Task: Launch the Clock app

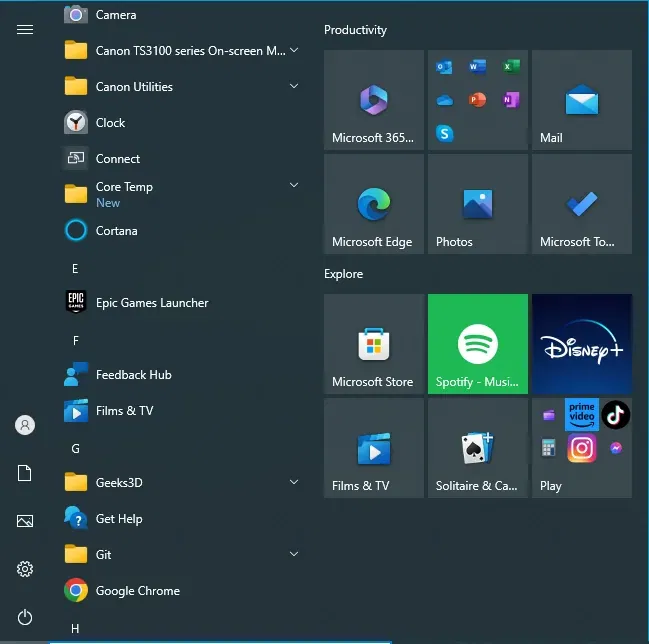Action: pyautogui.click(x=182, y=123)
